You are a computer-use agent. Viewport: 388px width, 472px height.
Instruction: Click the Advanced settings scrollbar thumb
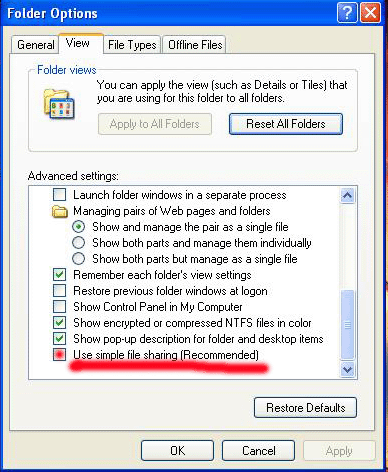point(347,324)
